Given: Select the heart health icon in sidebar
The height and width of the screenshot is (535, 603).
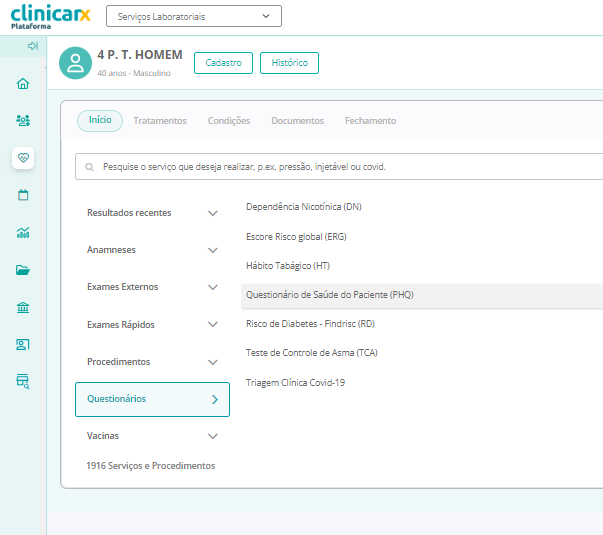Looking at the screenshot, I should pos(23,158).
